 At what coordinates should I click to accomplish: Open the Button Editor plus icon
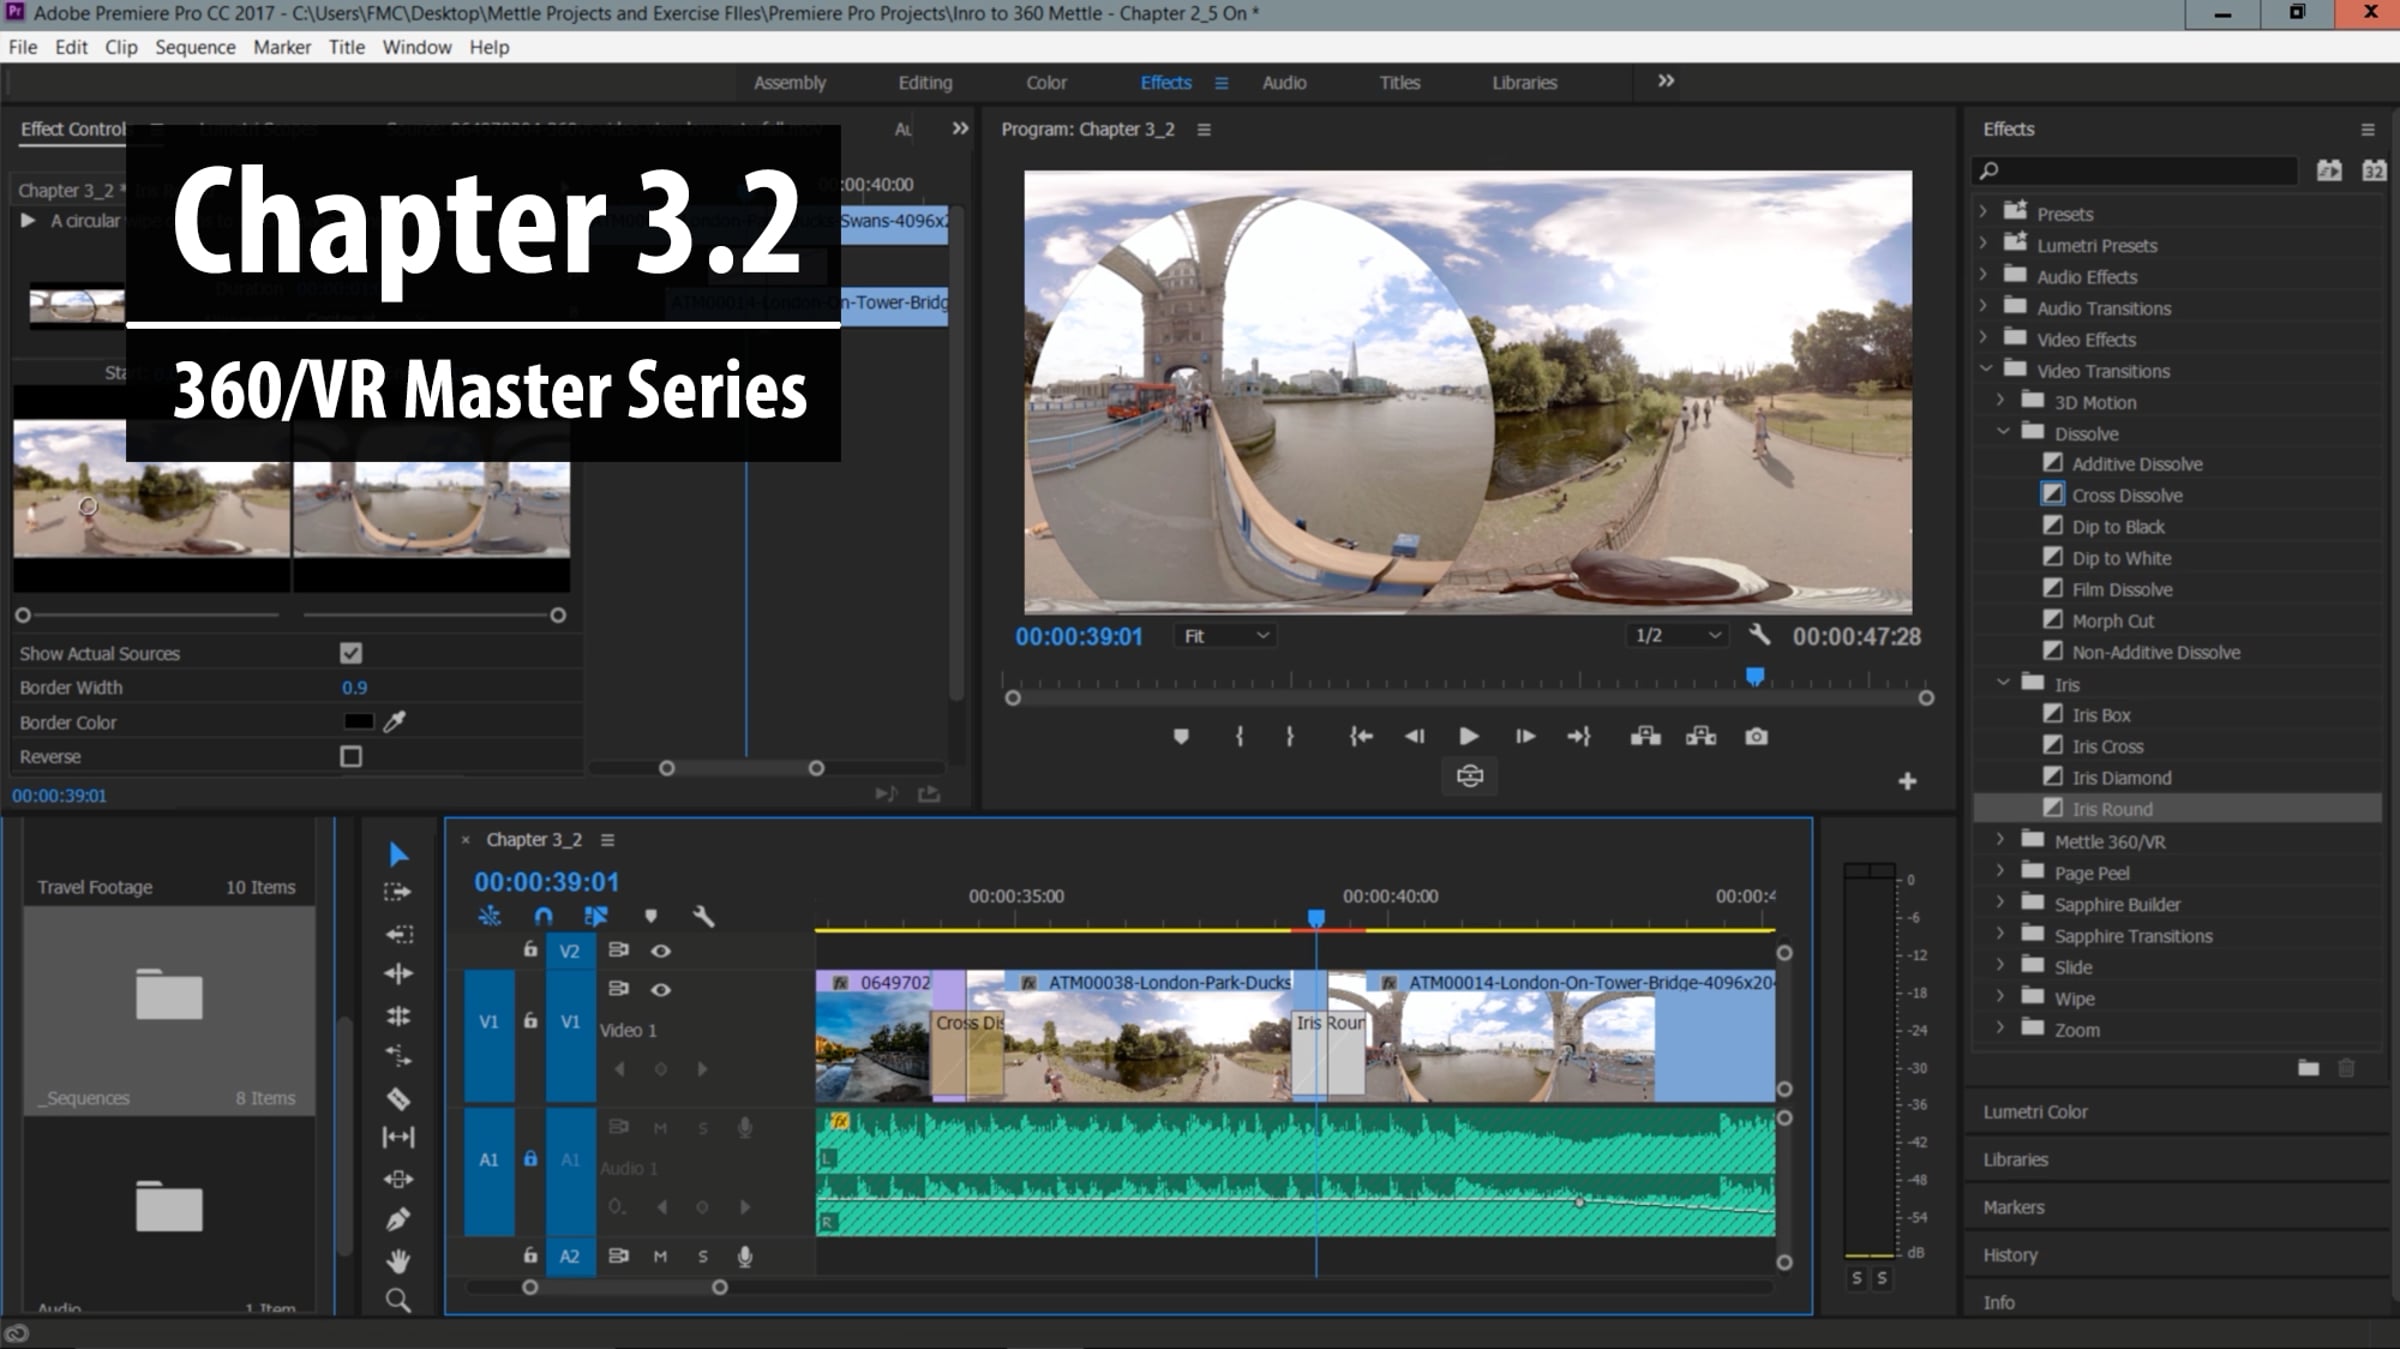point(1907,781)
